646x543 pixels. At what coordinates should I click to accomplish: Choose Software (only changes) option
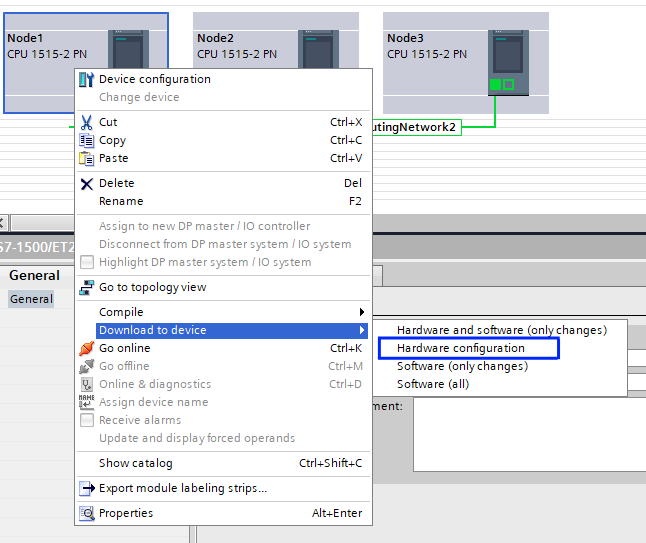click(462, 366)
